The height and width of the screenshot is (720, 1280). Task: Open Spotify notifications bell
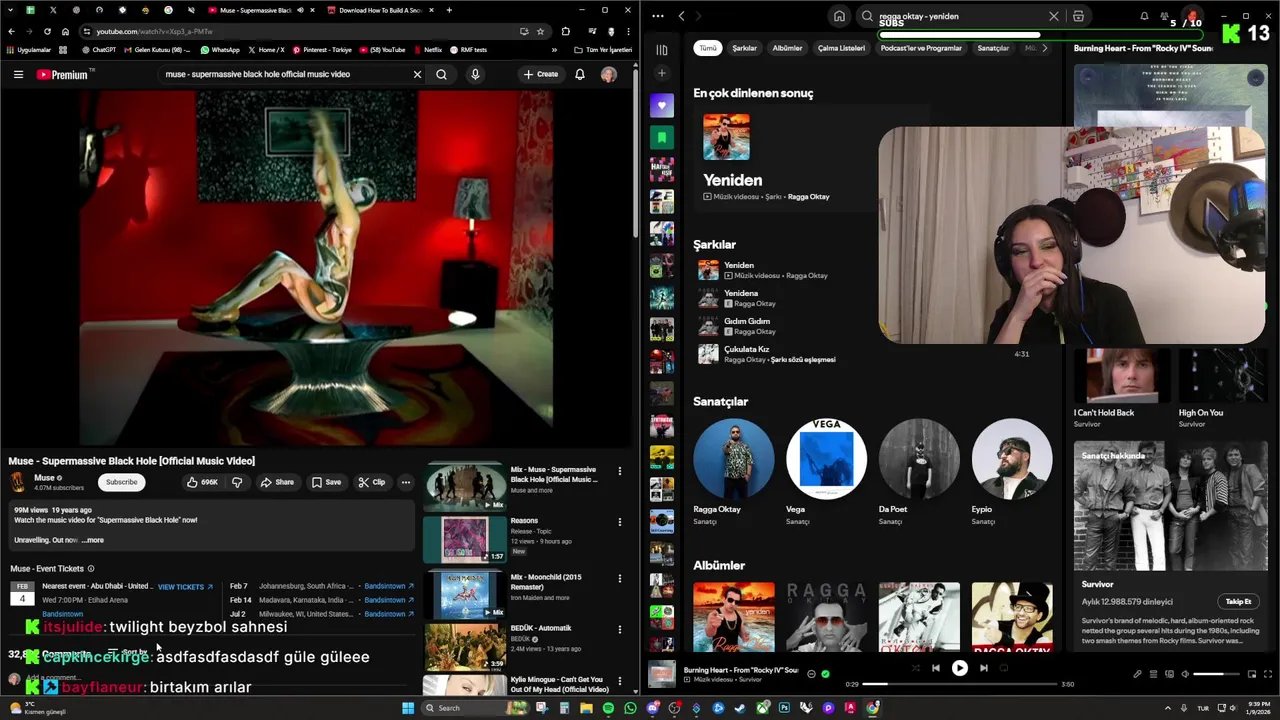point(1144,16)
